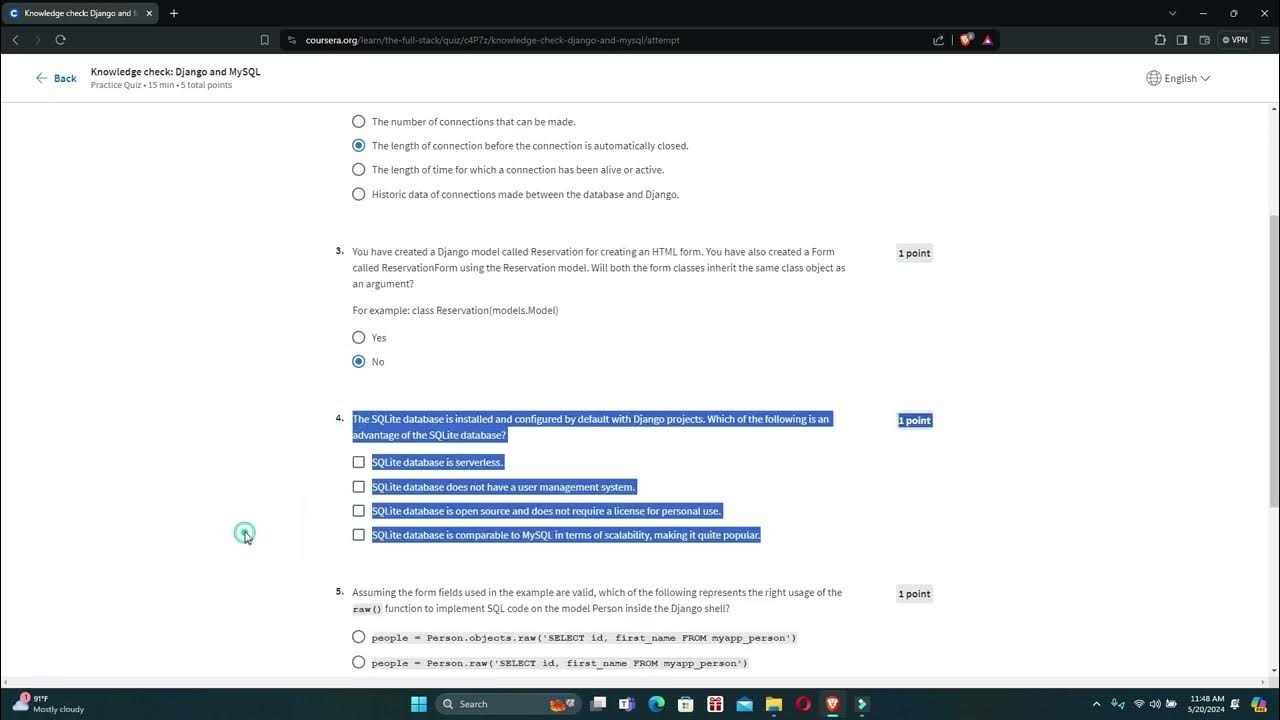Open Brave Wallet icon

pyautogui.click(x=1204, y=40)
